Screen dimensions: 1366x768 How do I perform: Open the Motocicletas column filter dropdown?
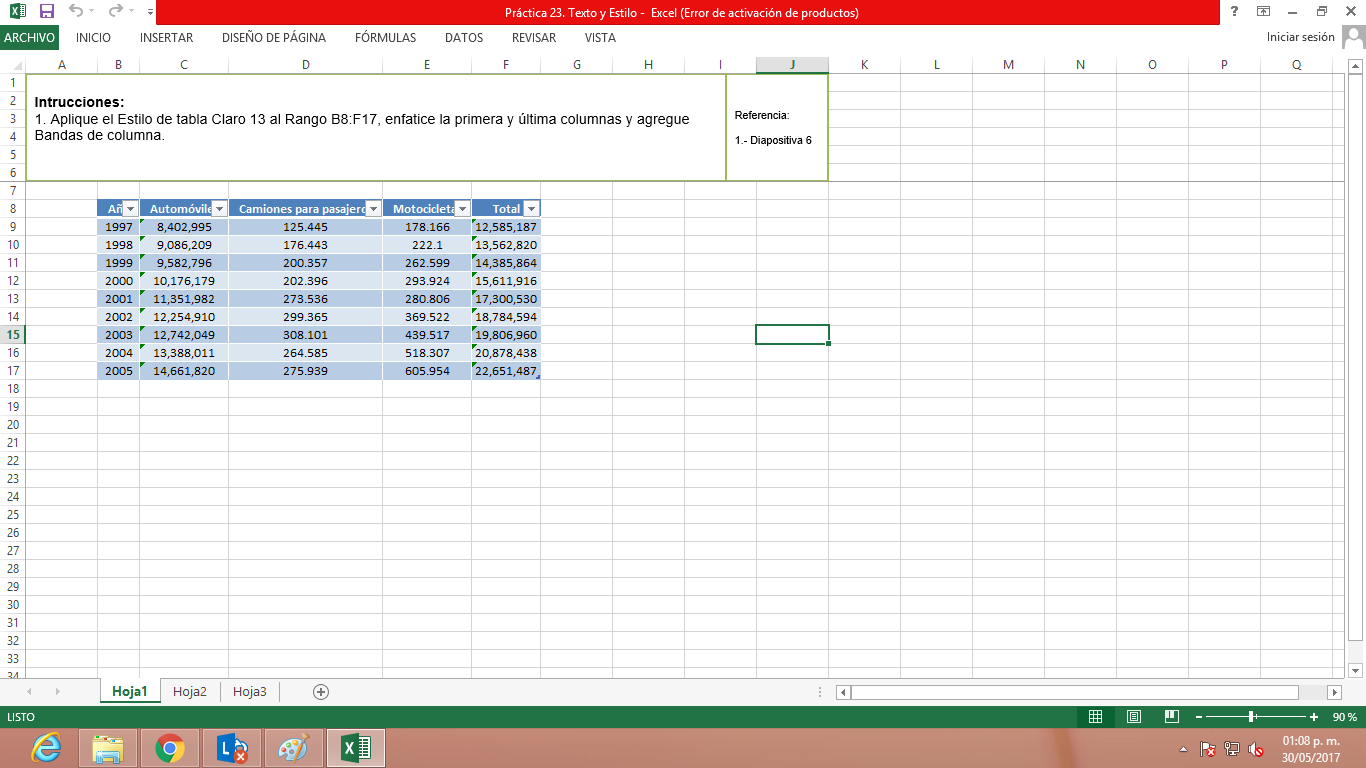[x=462, y=209]
